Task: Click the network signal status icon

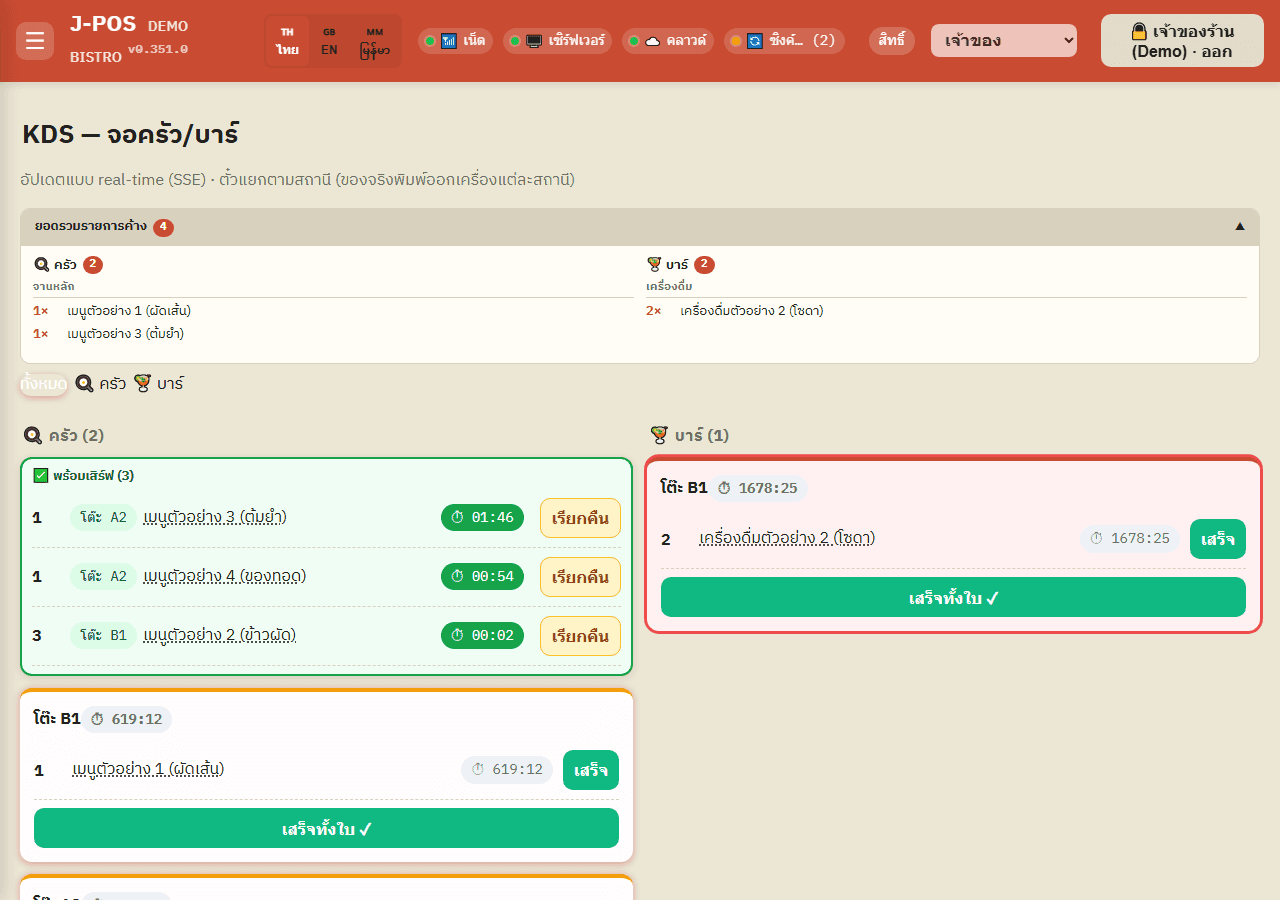Action: point(449,41)
